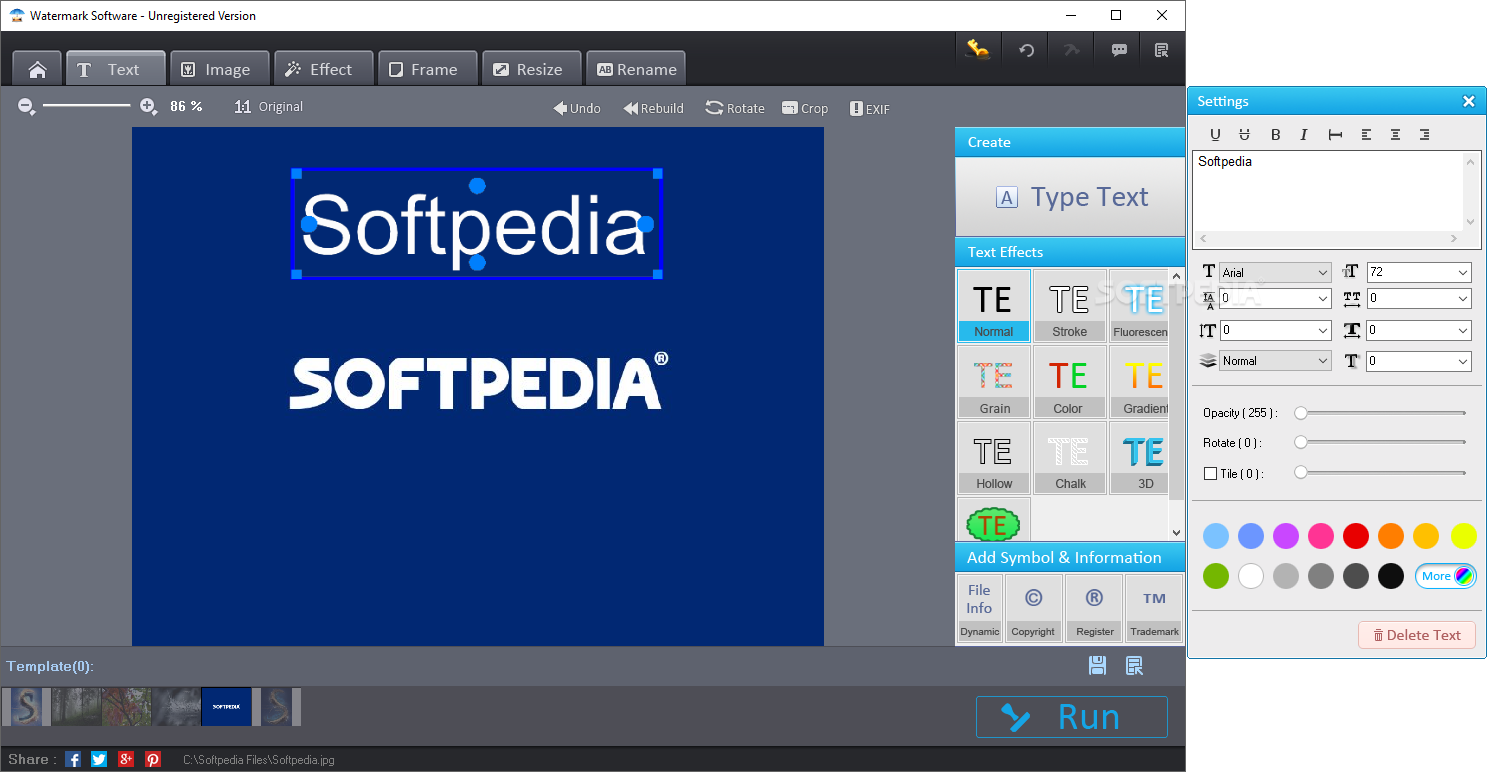Viewport: 1487px width, 772px height.
Task: Select the Normal text effect
Action: (x=993, y=306)
